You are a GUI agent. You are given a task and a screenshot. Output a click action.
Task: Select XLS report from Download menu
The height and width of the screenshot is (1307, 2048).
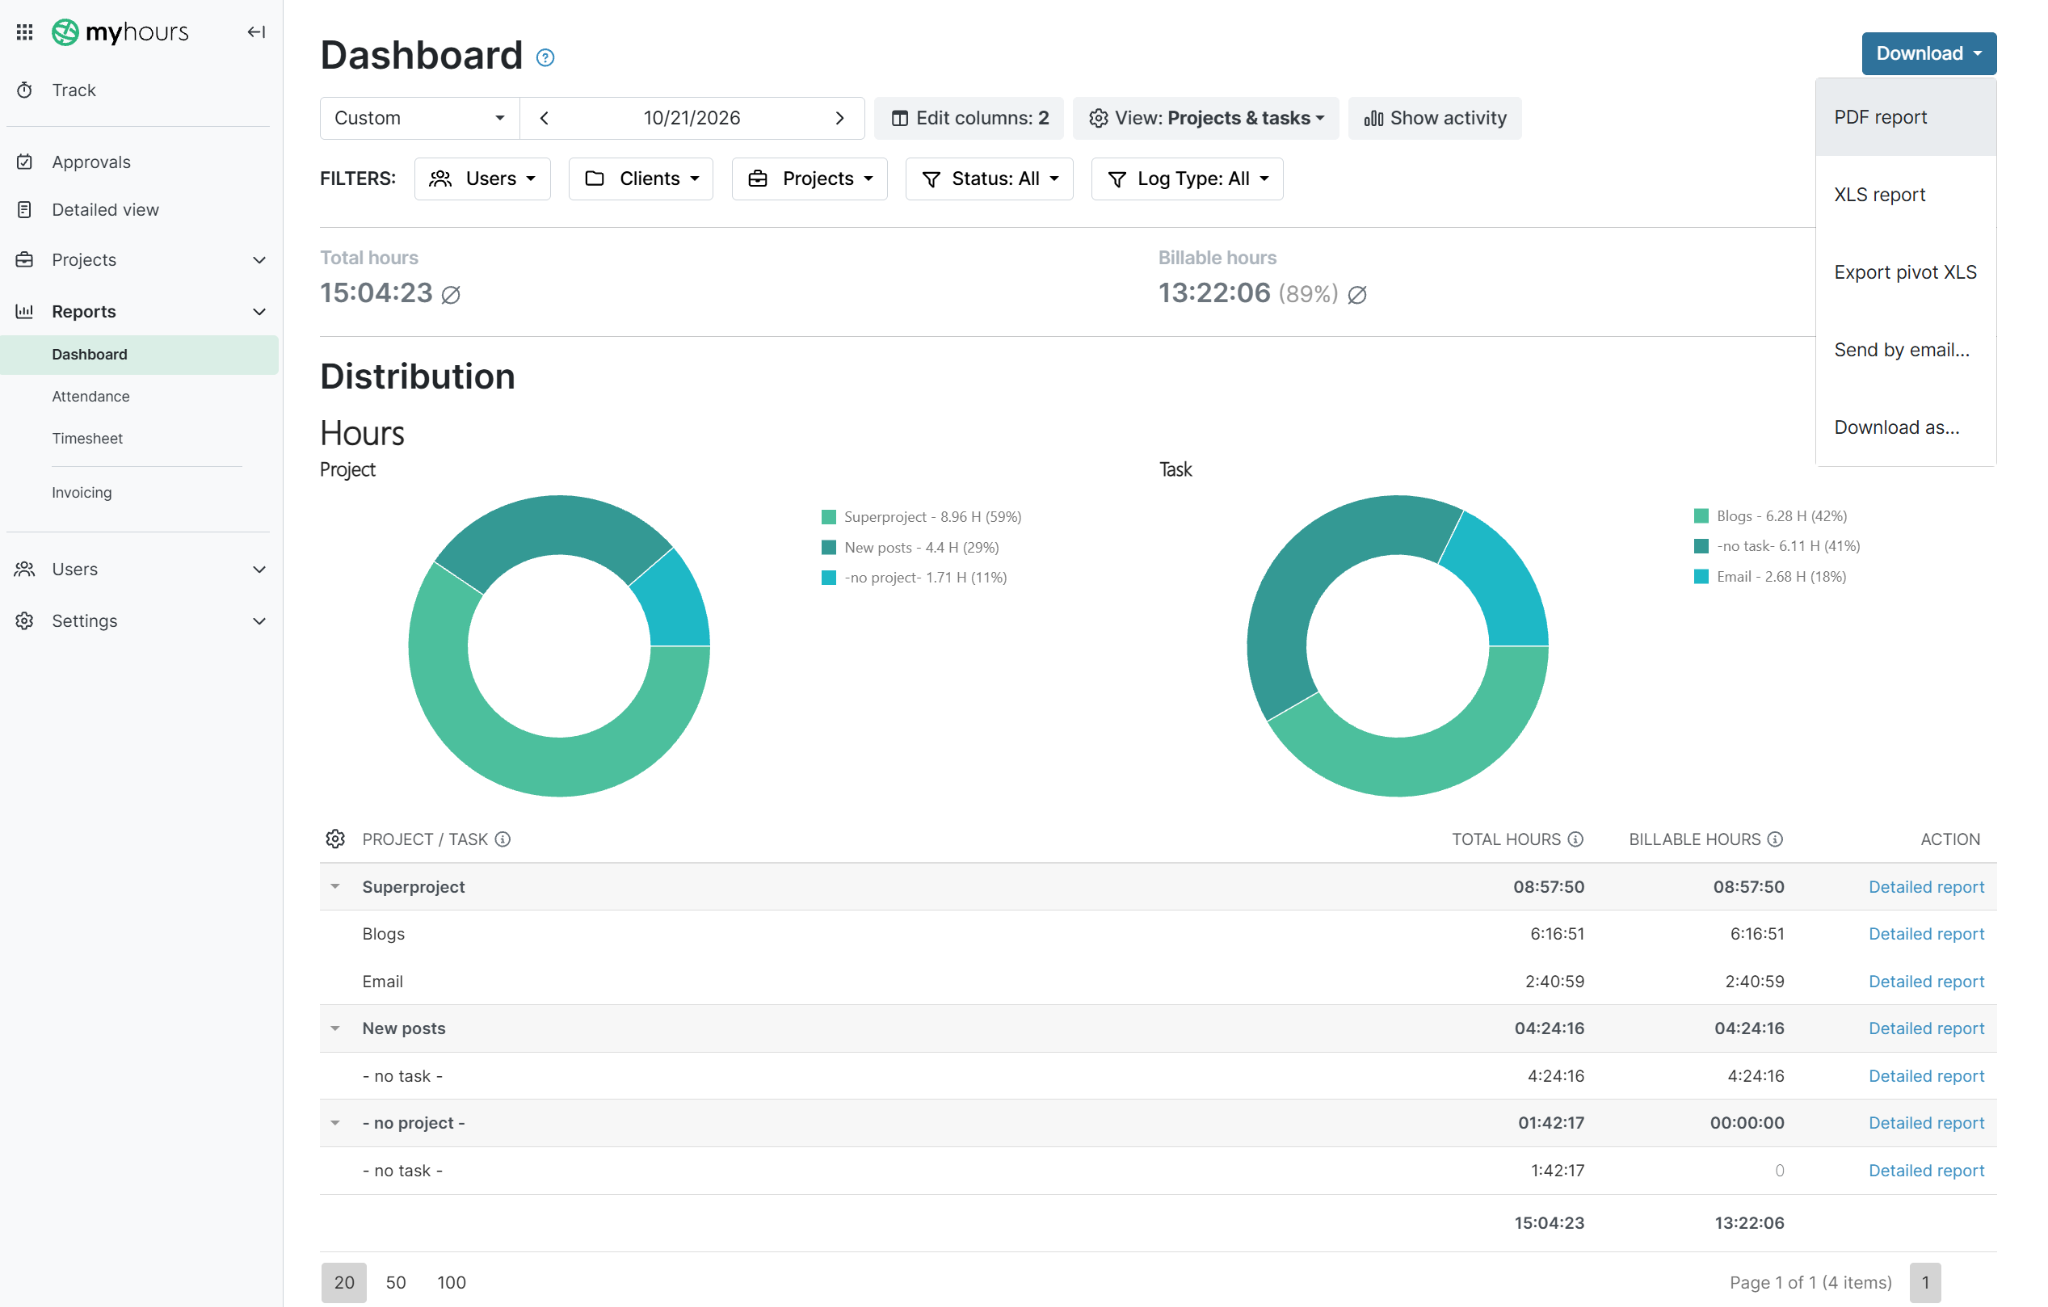tap(1906, 195)
